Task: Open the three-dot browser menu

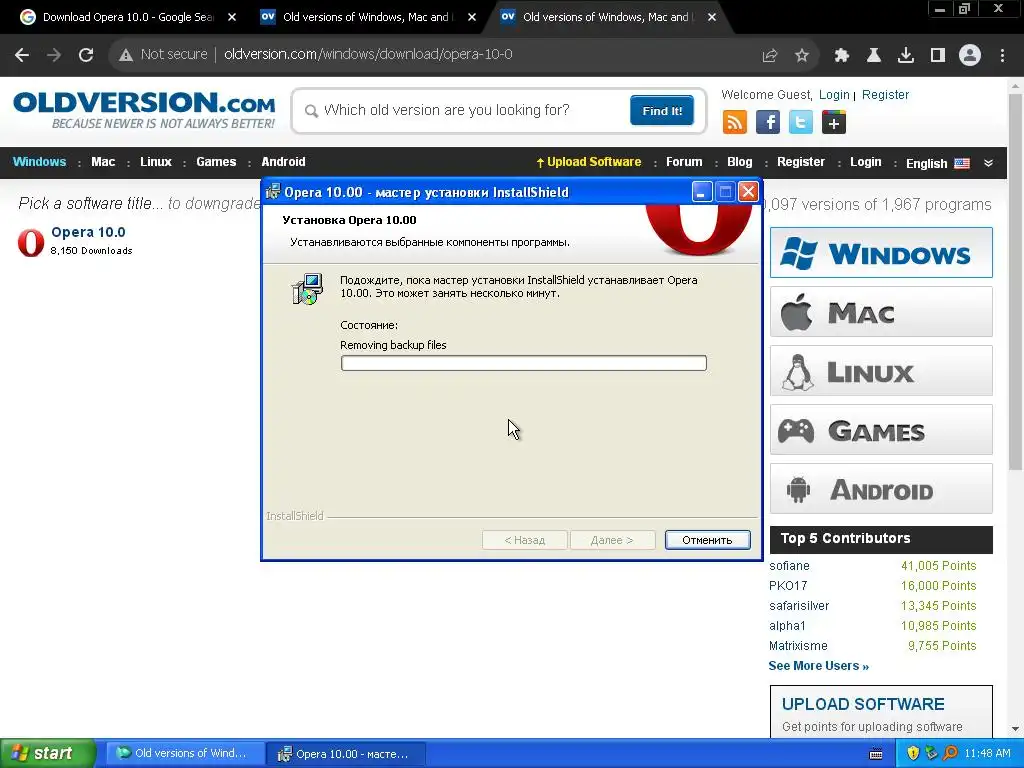Action: (x=1002, y=56)
